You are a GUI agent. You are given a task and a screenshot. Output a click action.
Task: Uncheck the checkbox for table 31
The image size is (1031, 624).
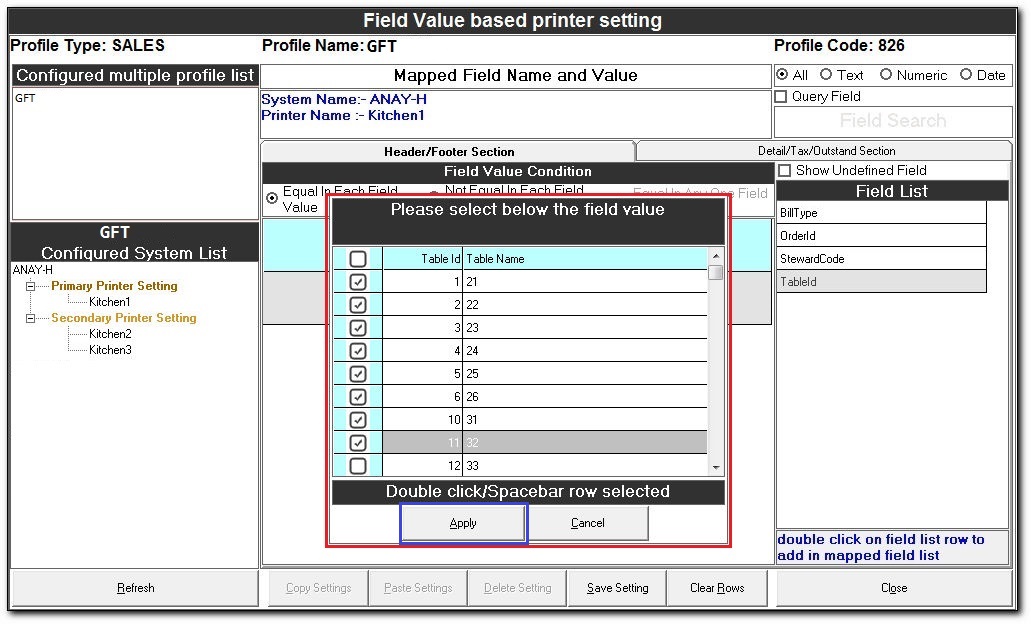tap(358, 420)
